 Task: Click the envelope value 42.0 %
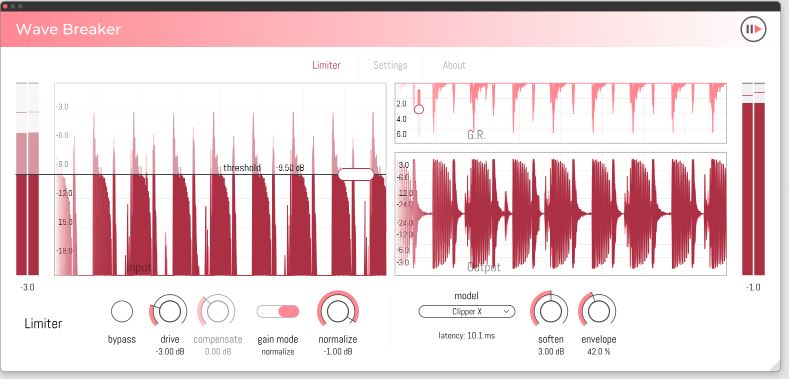(599, 352)
